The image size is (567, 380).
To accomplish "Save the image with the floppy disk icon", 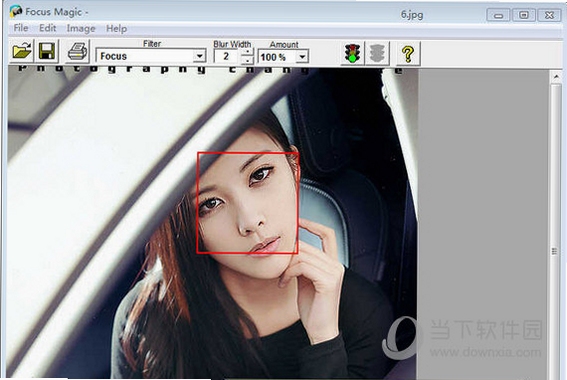I will pos(46,52).
